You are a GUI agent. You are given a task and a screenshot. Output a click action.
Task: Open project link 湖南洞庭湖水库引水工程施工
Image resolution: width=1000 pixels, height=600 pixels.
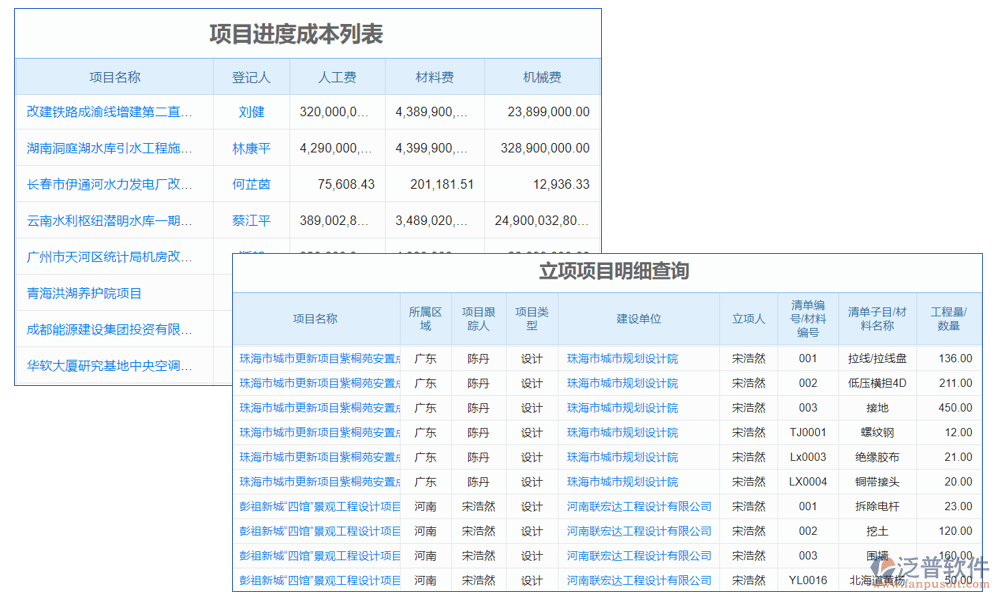pyautogui.click(x=107, y=148)
